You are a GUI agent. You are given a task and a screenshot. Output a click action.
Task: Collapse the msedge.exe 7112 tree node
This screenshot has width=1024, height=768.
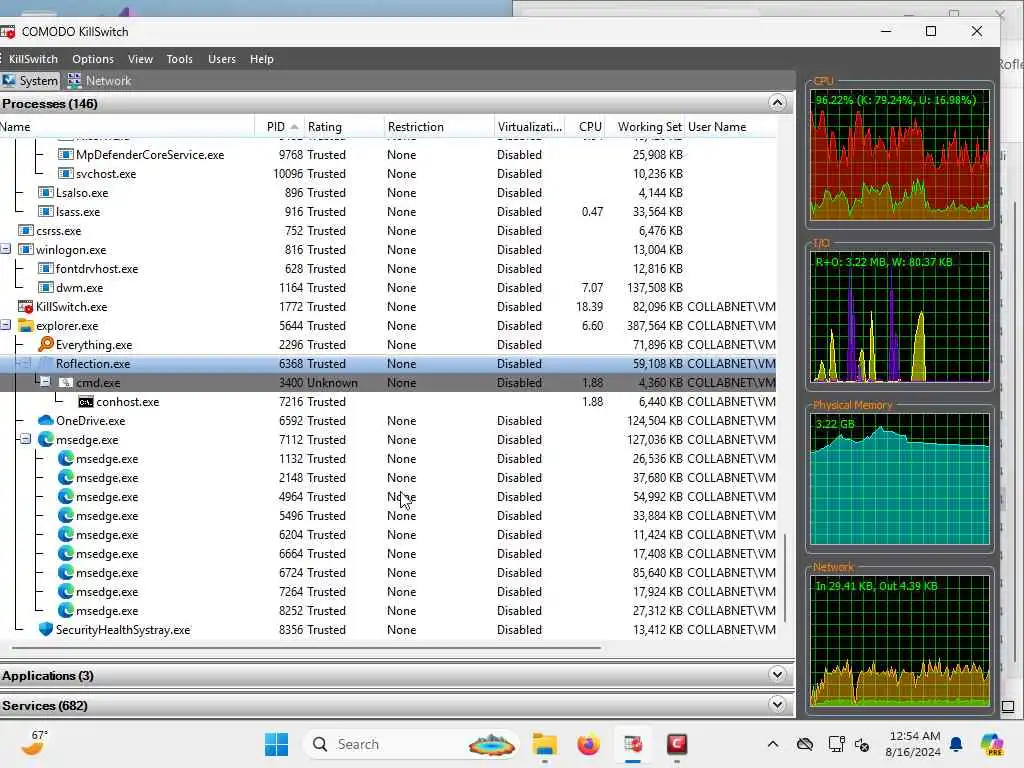[x=25, y=439]
